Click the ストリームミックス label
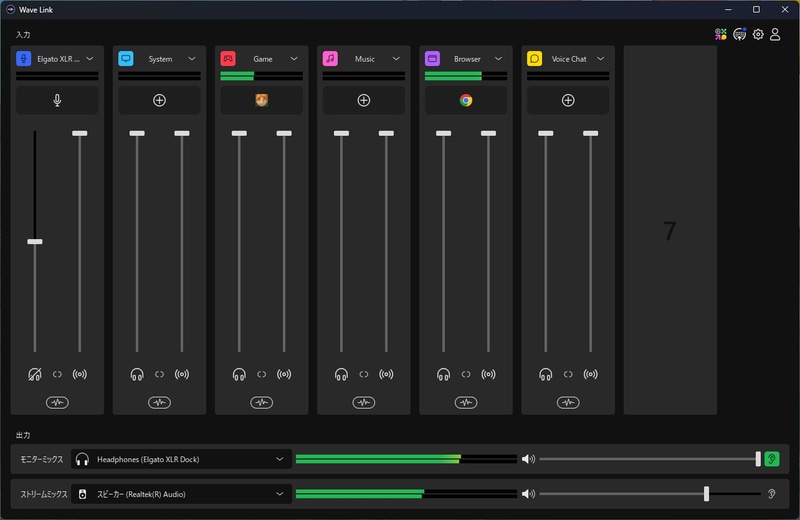 pos(43,494)
